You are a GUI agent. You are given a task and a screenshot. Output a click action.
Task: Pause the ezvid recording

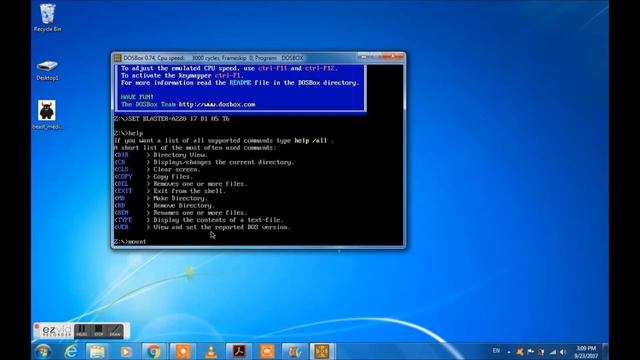82,331
